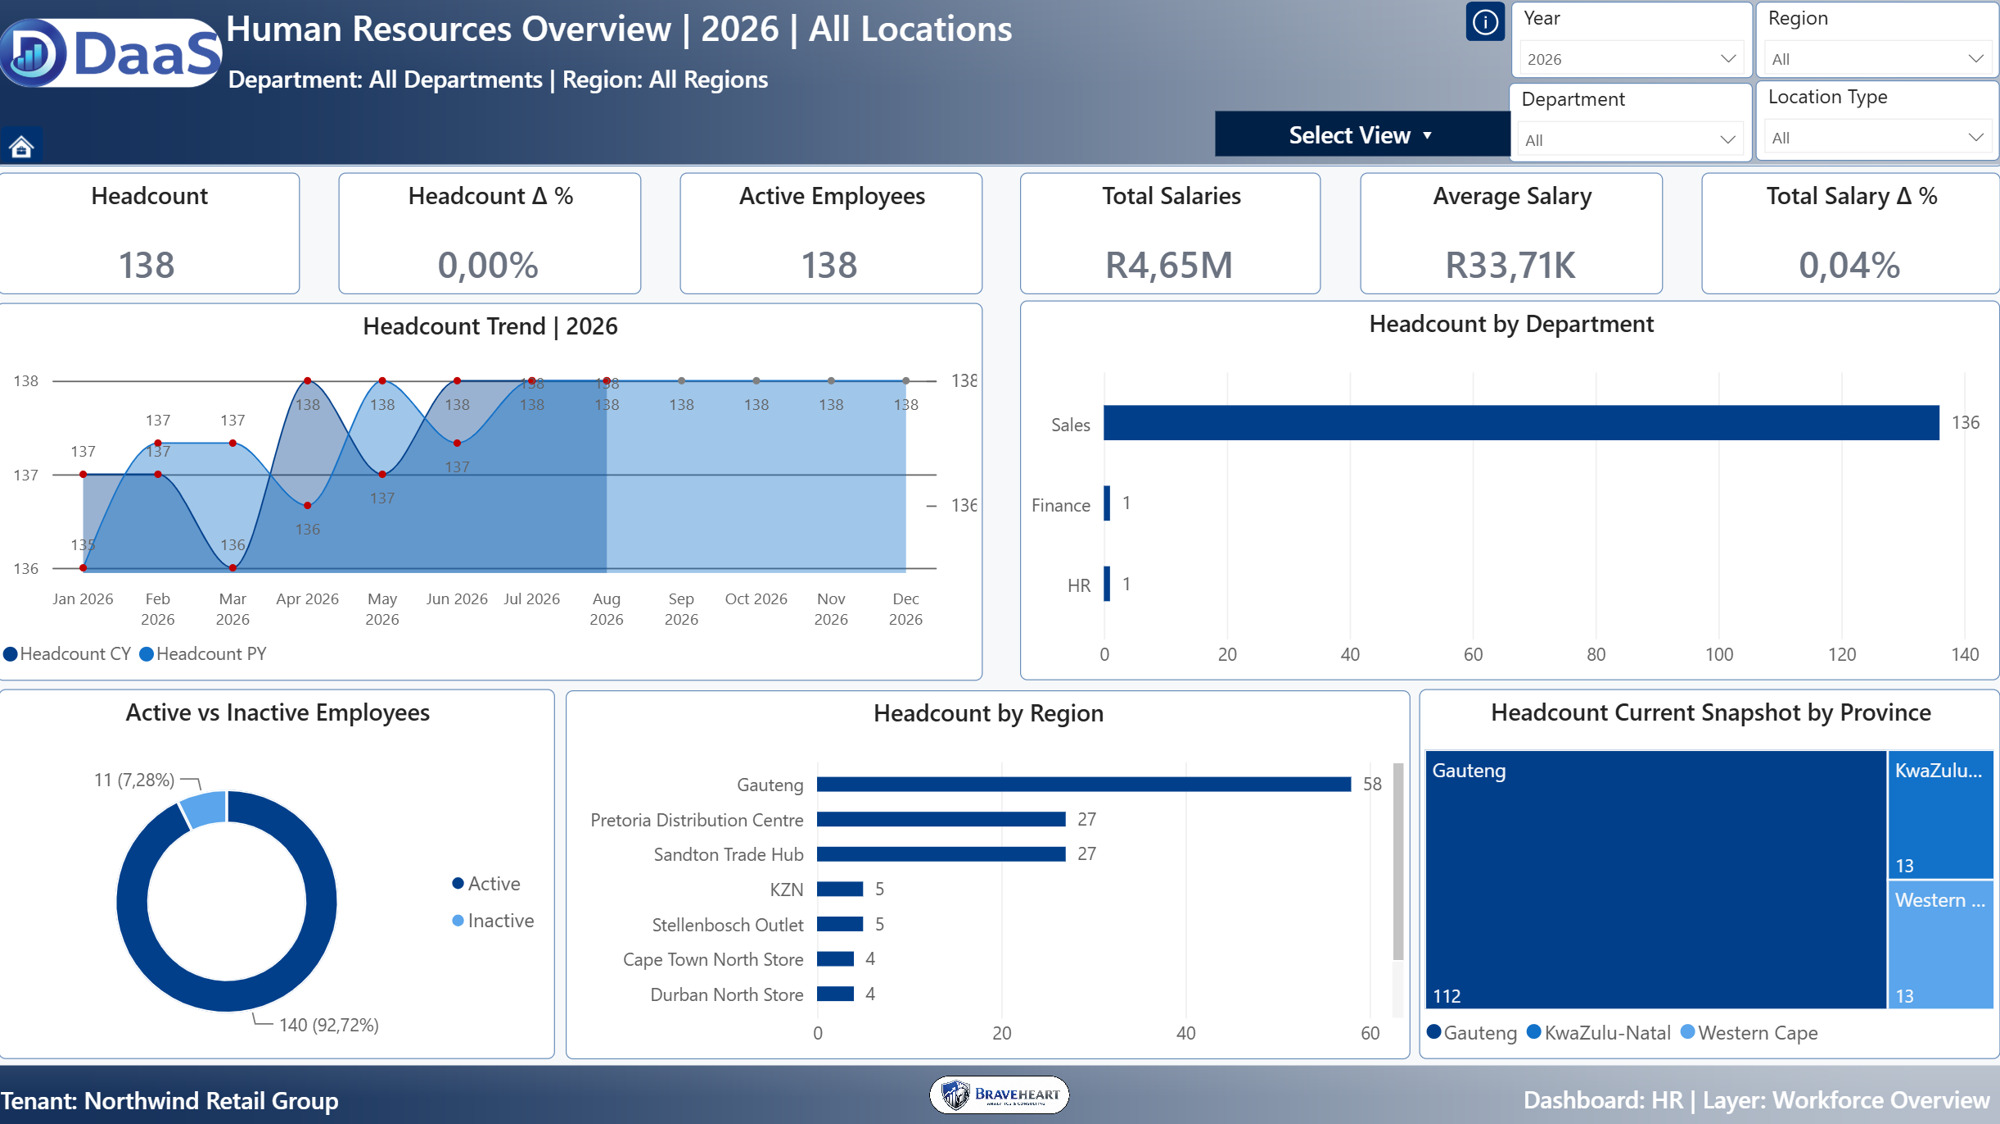The width and height of the screenshot is (2000, 1124).
Task: Click the region chart vertical scrollbar
Action: click(x=1398, y=861)
